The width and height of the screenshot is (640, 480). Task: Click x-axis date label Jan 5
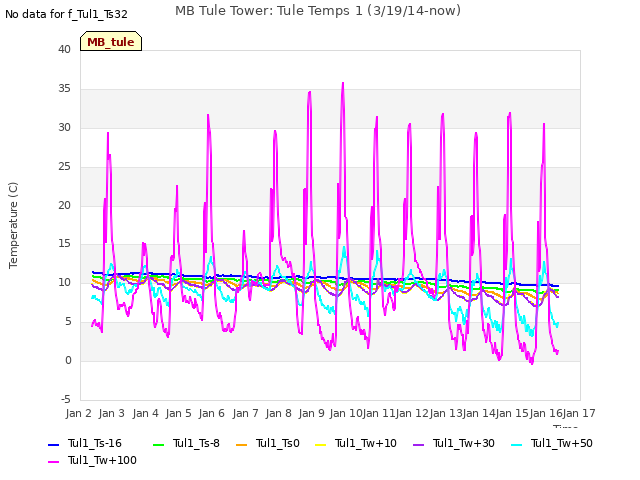(178, 413)
